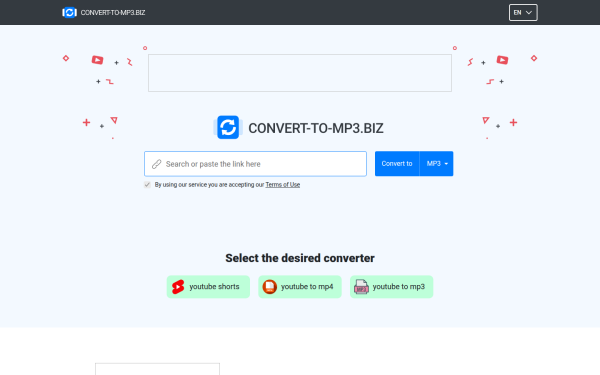The image size is (600, 375).
Task: Click 'Select the desired converter' heading
Action: pyautogui.click(x=300, y=258)
